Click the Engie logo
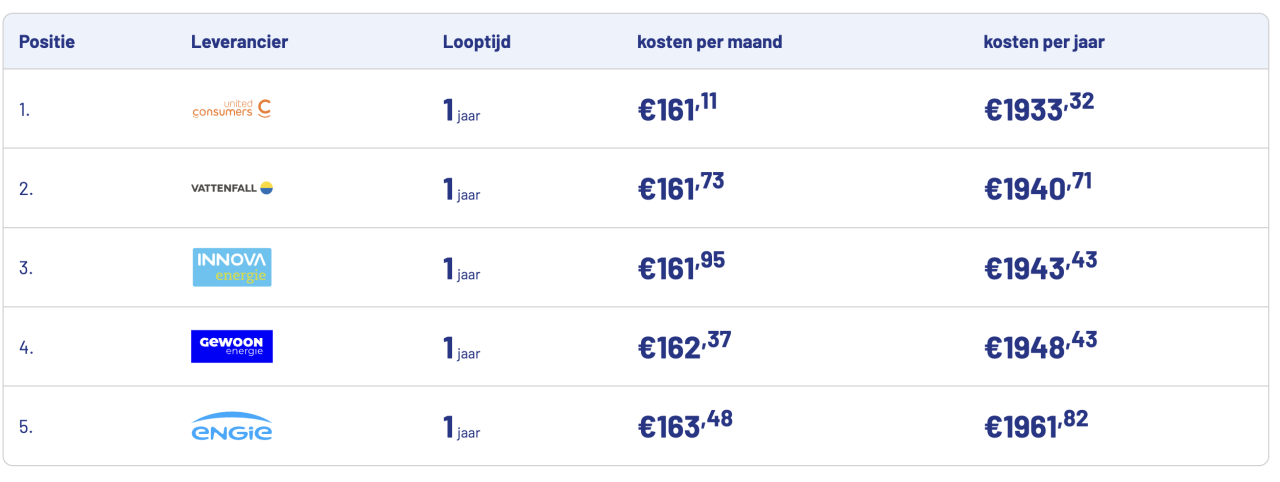Image resolution: width=1280 pixels, height=482 pixels. point(232,426)
